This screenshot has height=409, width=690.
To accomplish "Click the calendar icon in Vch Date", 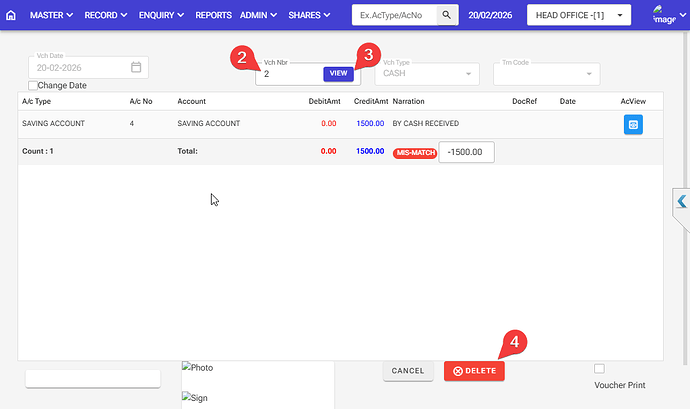I will tap(137, 68).
